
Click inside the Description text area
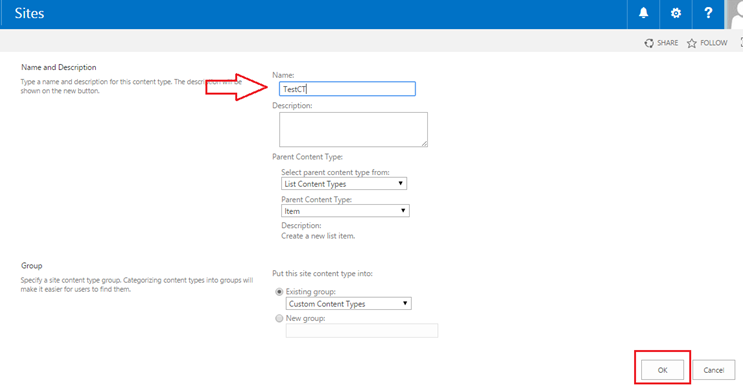pyautogui.click(x=353, y=129)
